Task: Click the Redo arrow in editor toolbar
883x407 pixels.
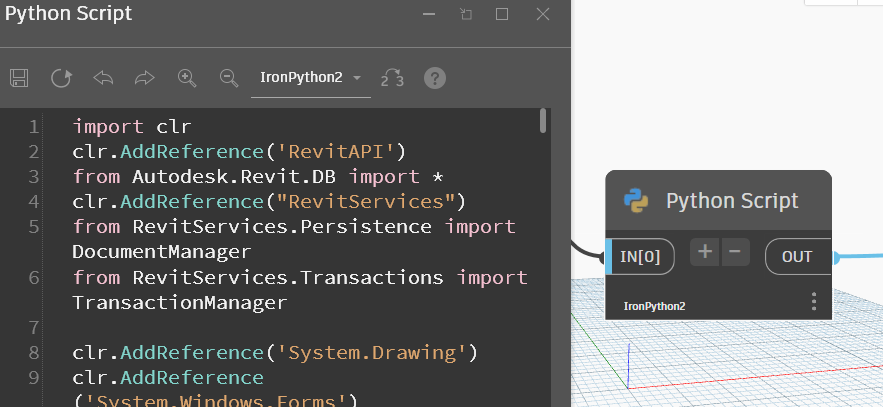Action: tap(145, 78)
